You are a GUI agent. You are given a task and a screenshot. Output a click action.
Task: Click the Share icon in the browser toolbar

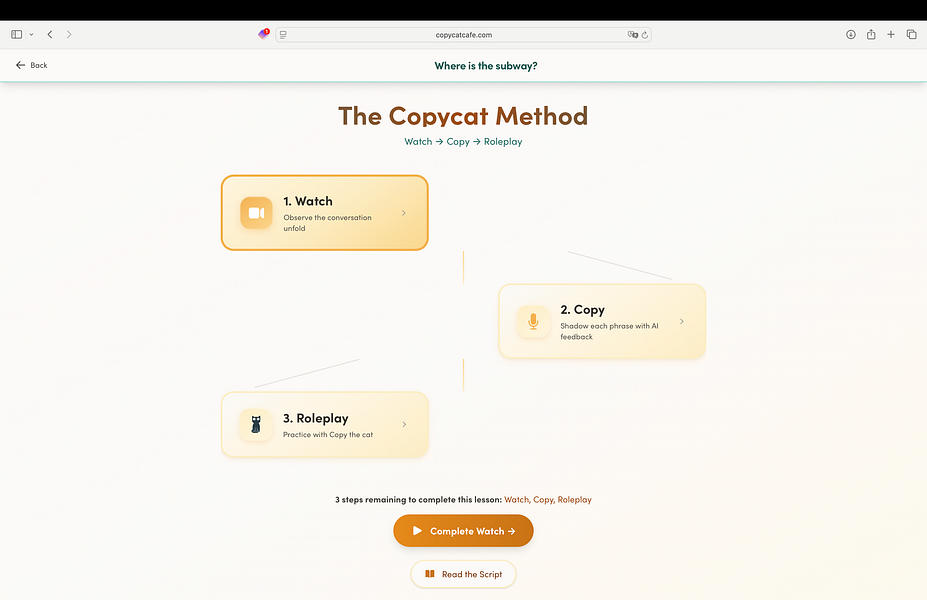pos(870,34)
